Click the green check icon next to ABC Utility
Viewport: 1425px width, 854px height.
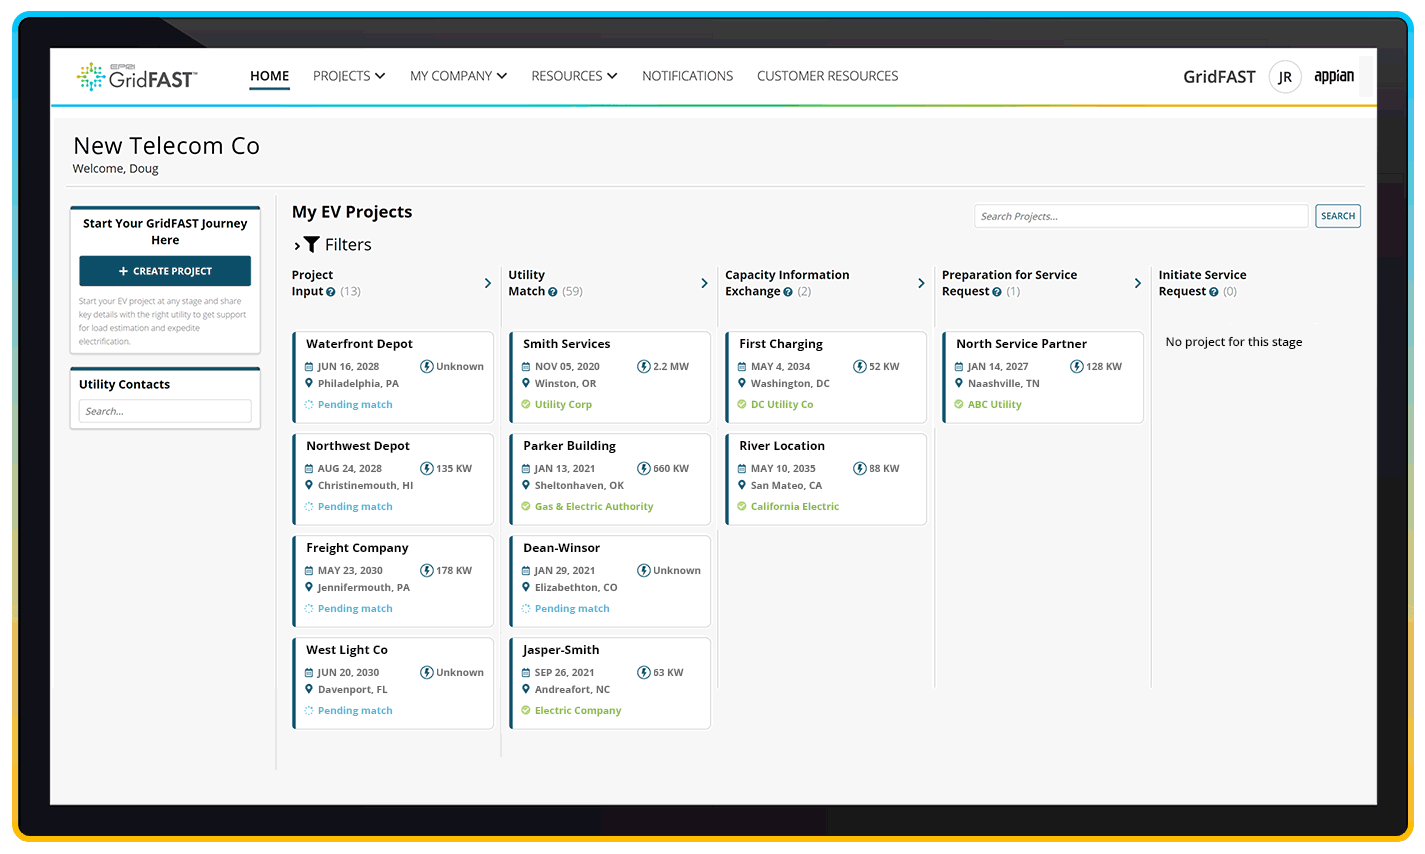tap(959, 405)
